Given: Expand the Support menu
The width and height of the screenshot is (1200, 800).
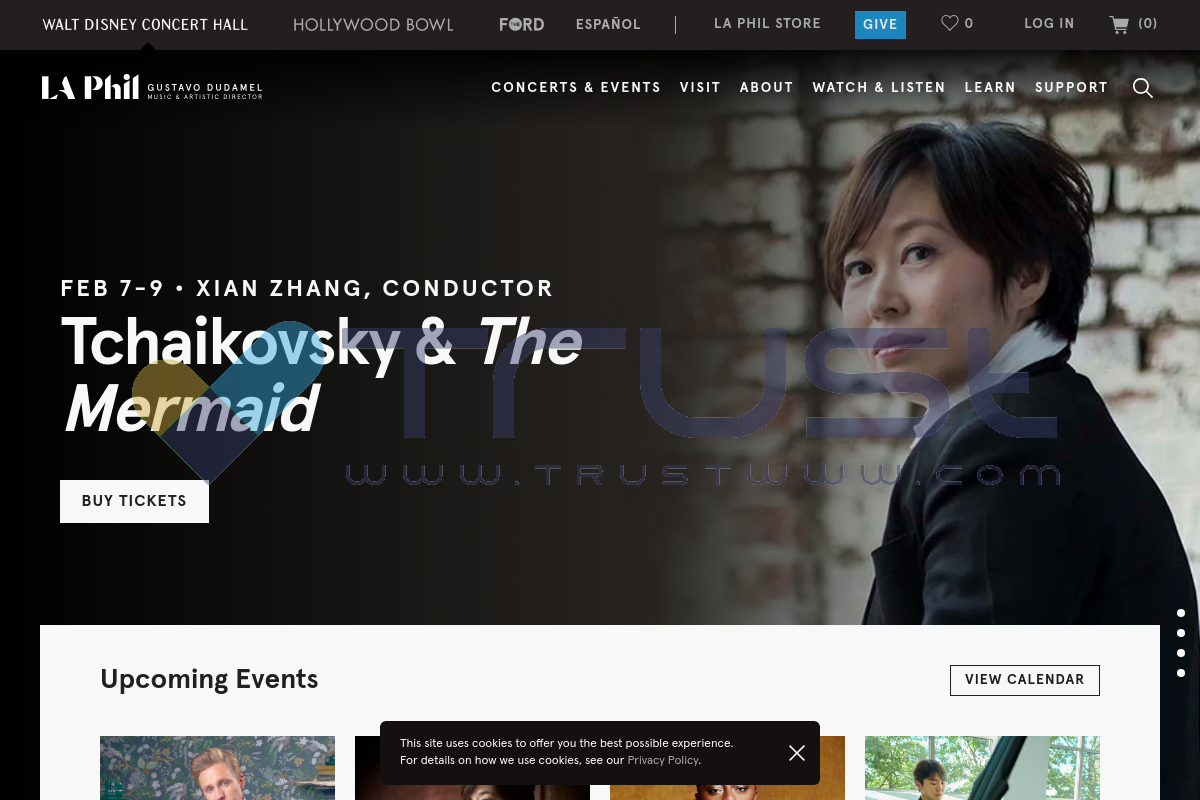Looking at the screenshot, I should [1071, 88].
